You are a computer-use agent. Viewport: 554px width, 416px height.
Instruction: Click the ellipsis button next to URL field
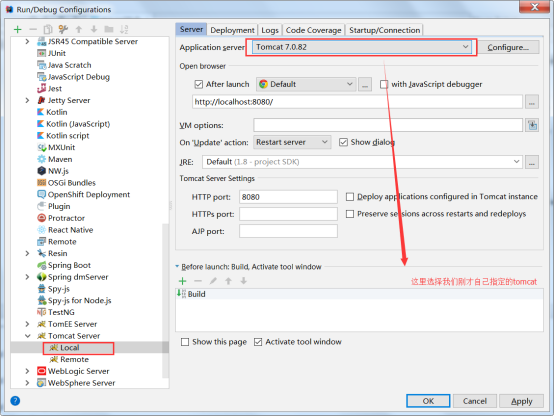tap(532, 102)
